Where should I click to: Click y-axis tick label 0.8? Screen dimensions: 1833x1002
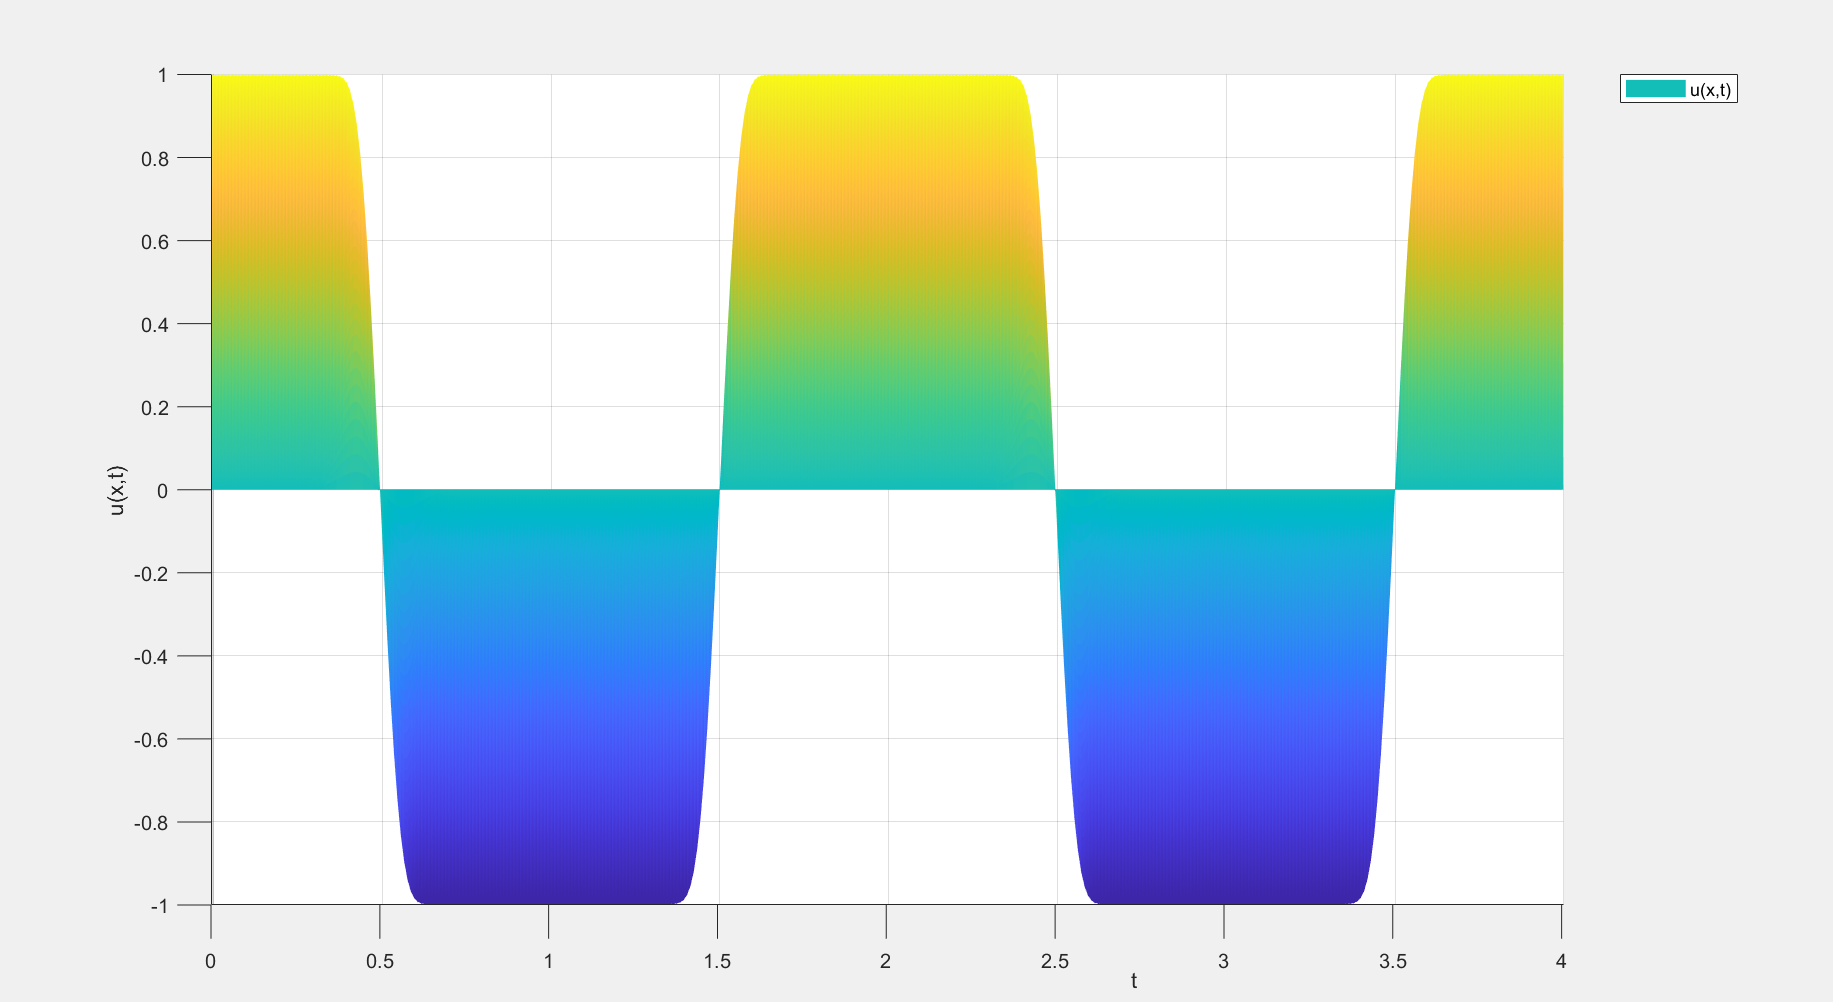(x=155, y=158)
